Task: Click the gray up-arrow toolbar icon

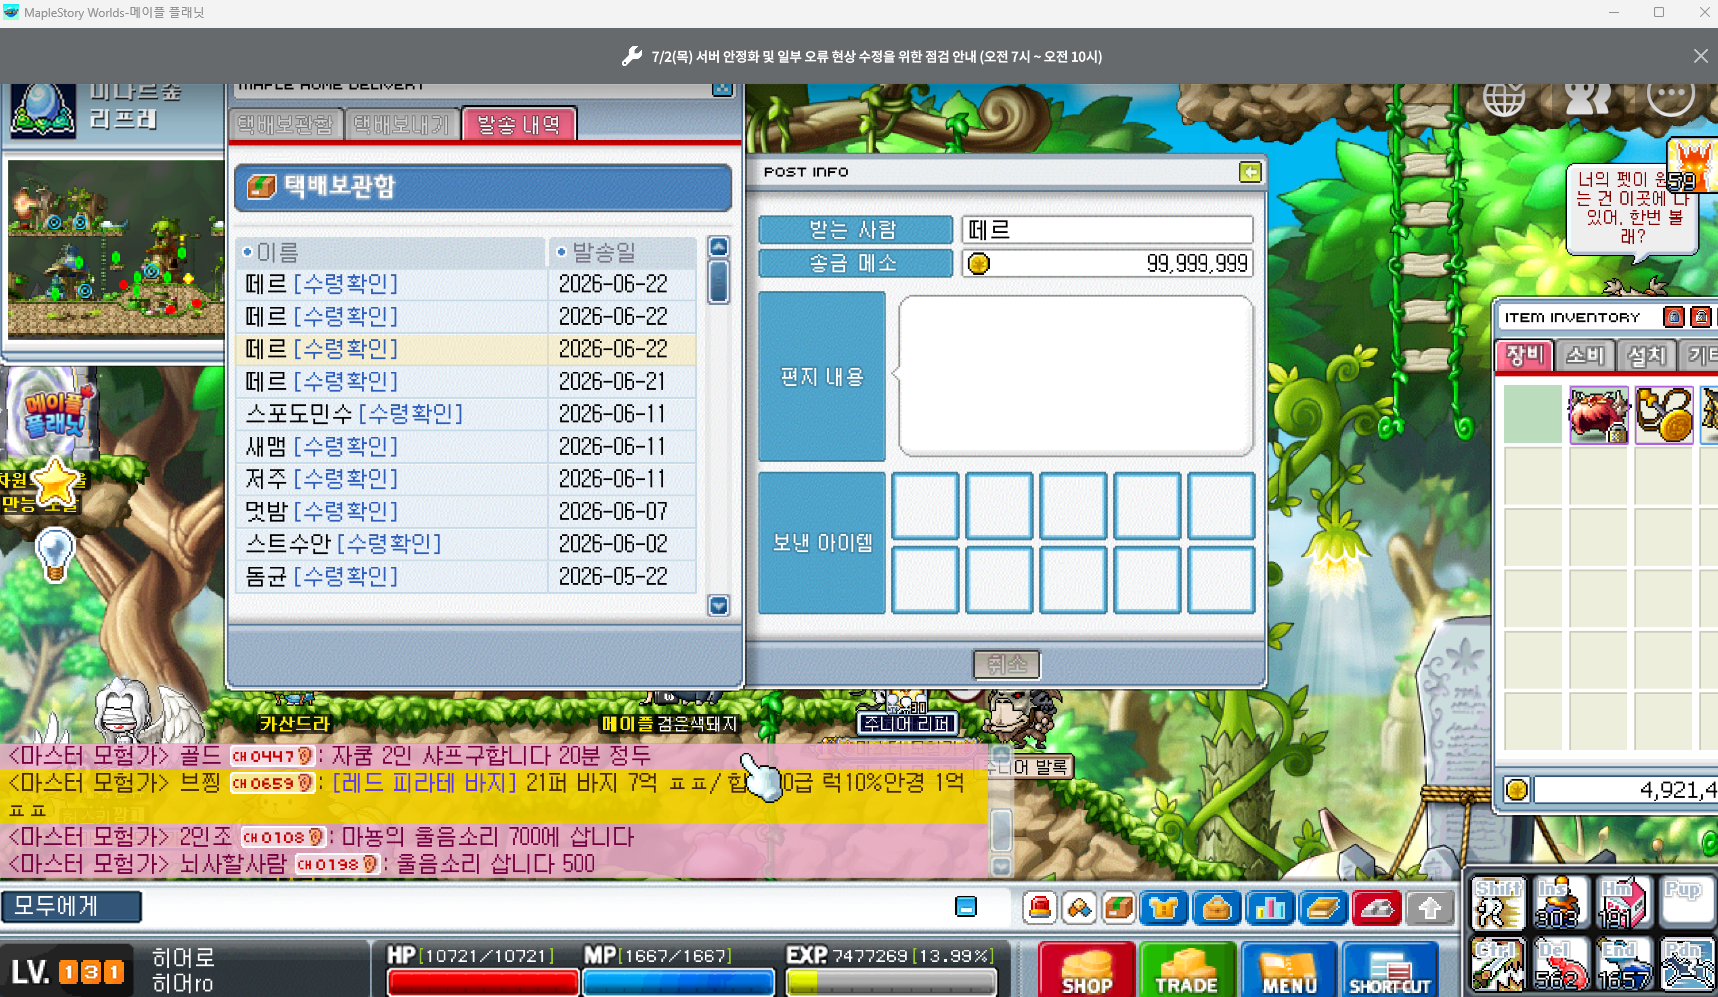Action: (x=1430, y=908)
